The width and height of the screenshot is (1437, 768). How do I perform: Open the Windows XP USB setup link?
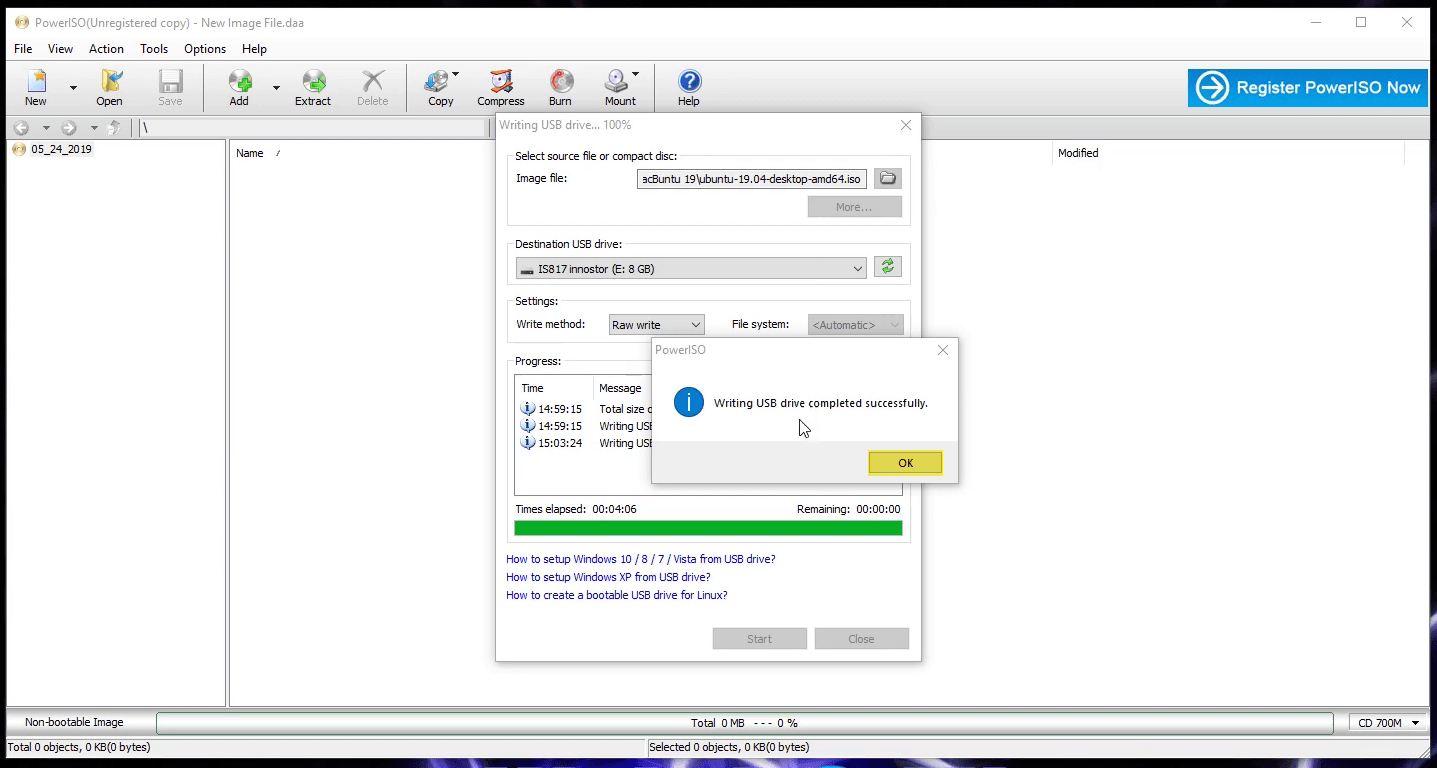point(608,577)
